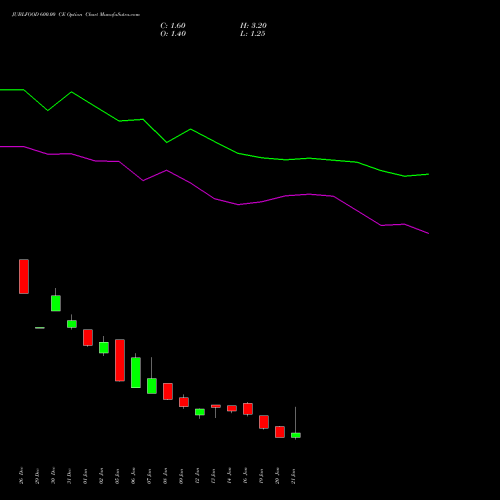
Task: Click the '01 Jan' date label
Action: [x=85, y=476]
